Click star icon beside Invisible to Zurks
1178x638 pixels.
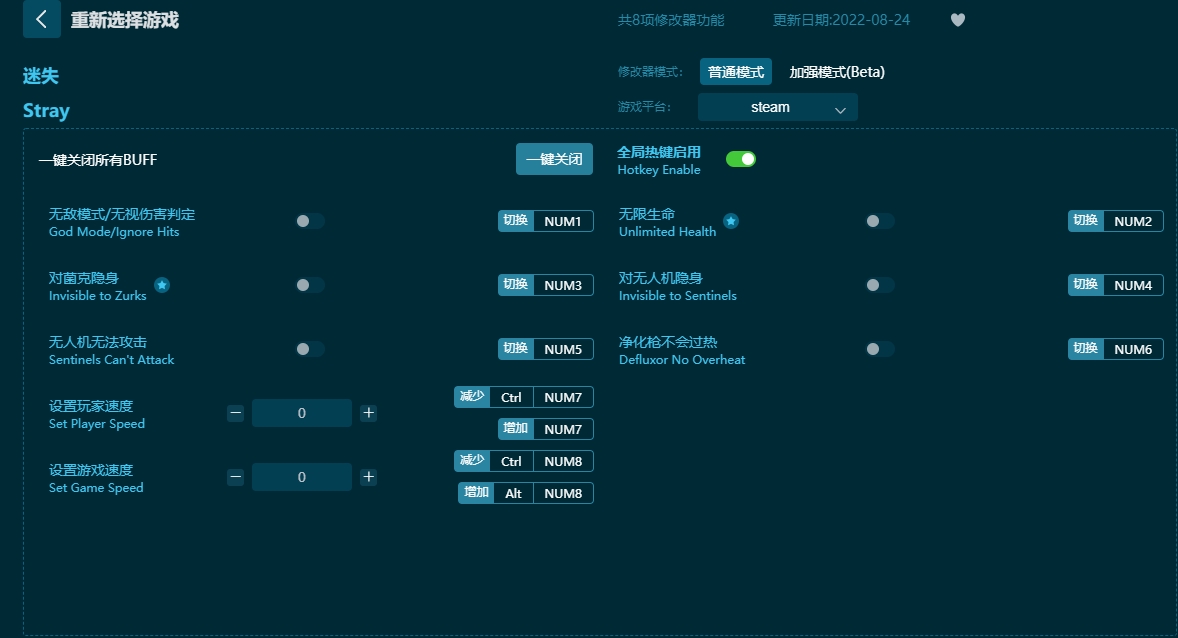(162, 285)
